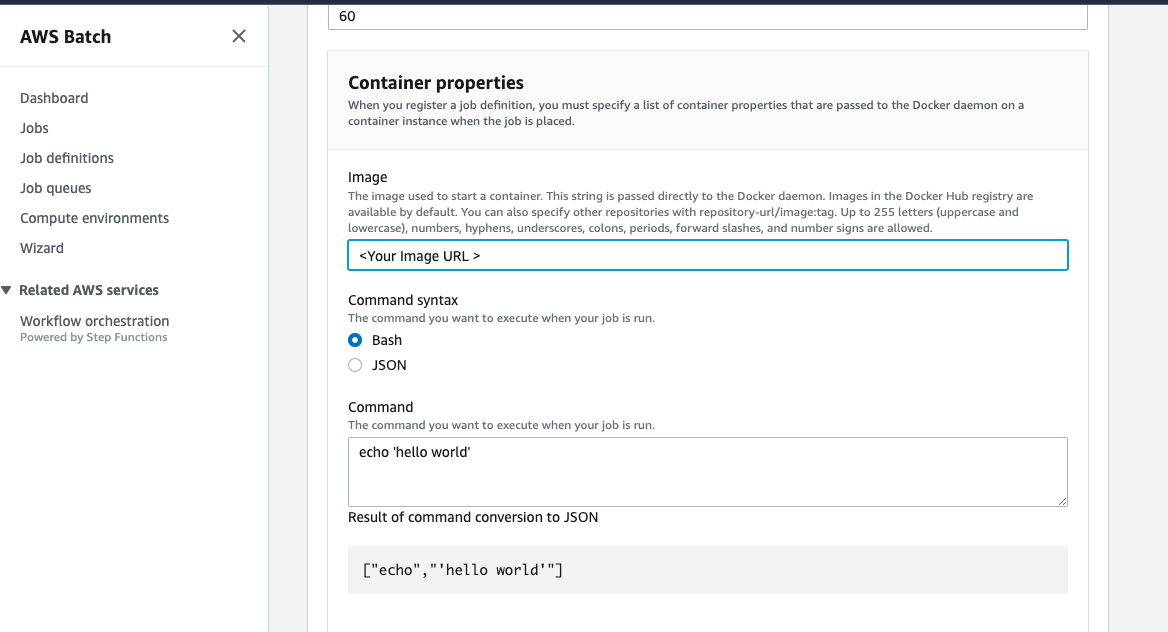Image resolution: width=1168 pixels, height=632 pixels.
Task: Close the AWS Batch navigation sidebar
Action: (x=239, y=37)
